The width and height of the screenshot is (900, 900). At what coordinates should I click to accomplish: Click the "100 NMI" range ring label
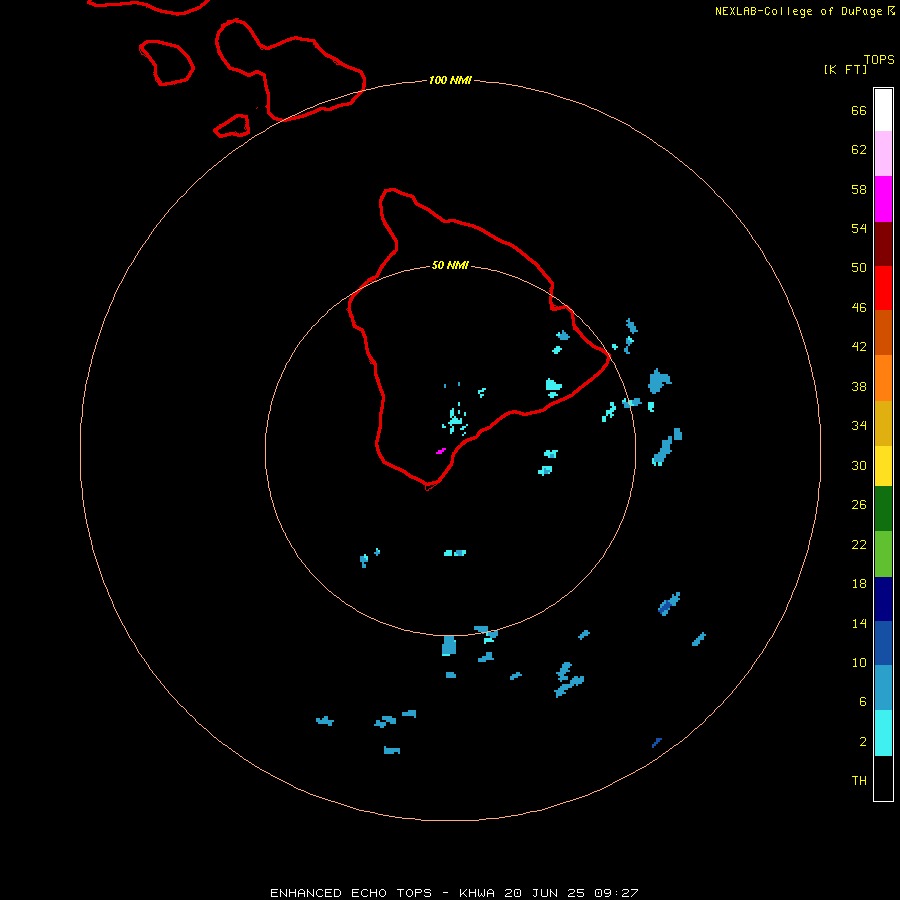pyautogui.click(x=450, y=80)
